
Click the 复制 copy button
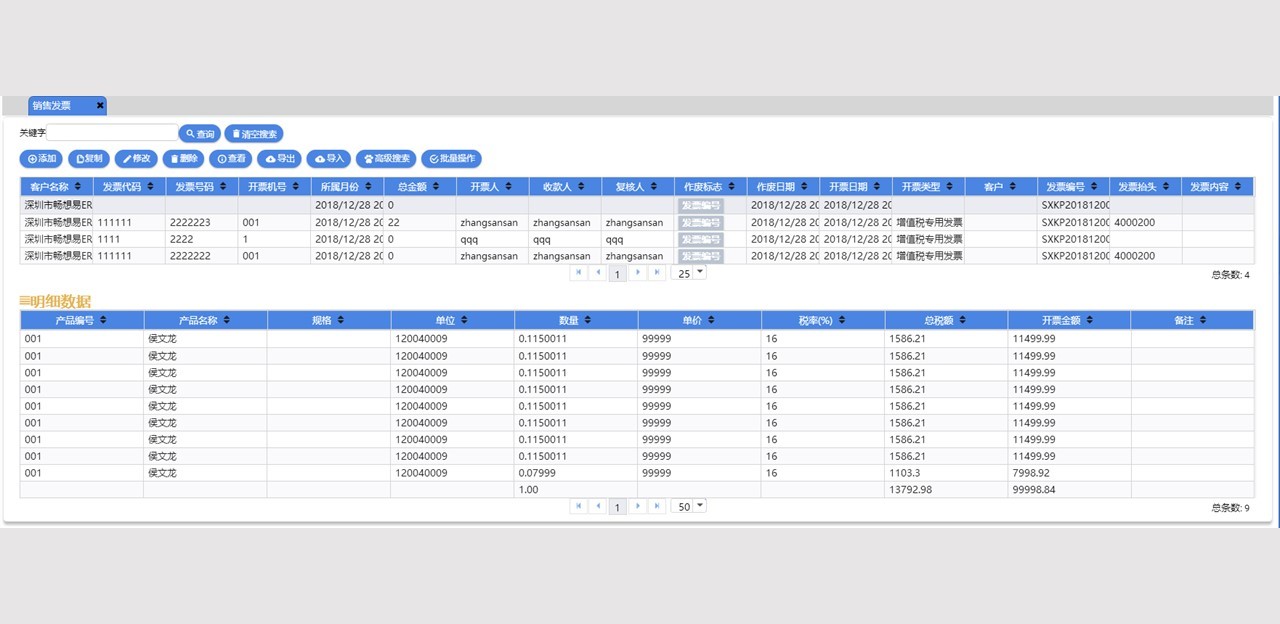89,159
